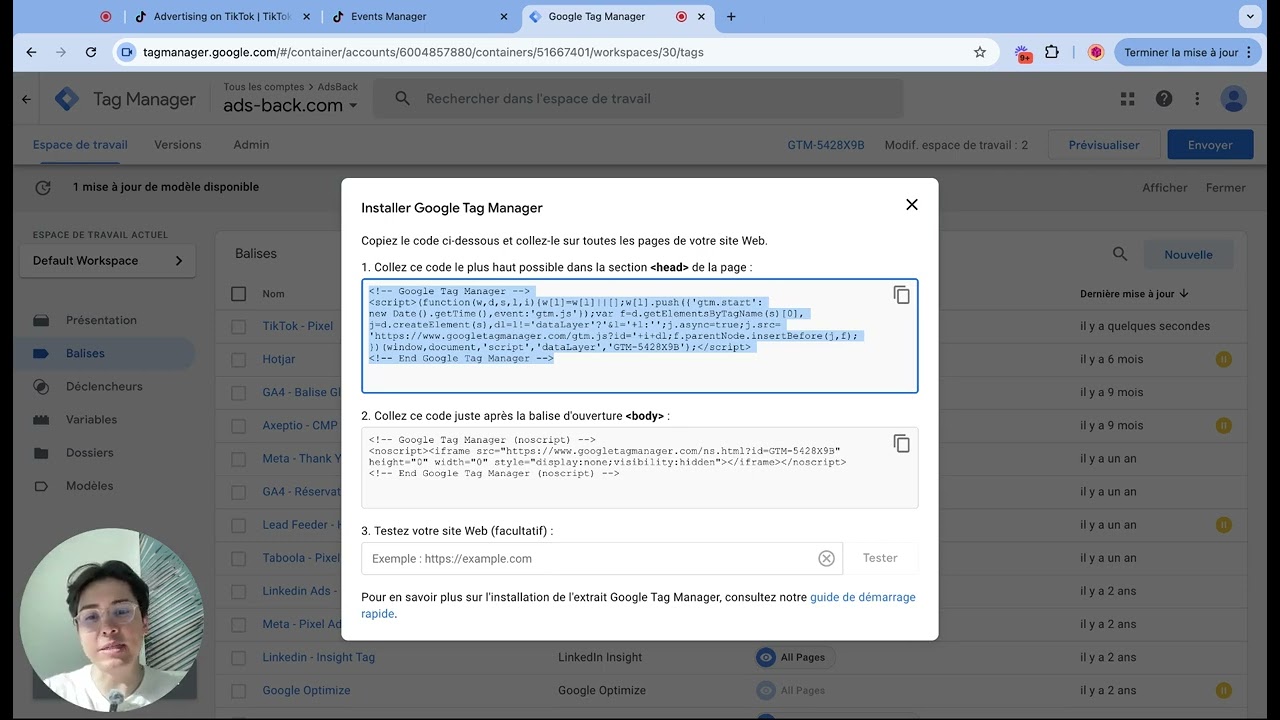Open the browser extensions puzzle icon
This screenshot has width=1280, height=720.
coord(1052,52)
